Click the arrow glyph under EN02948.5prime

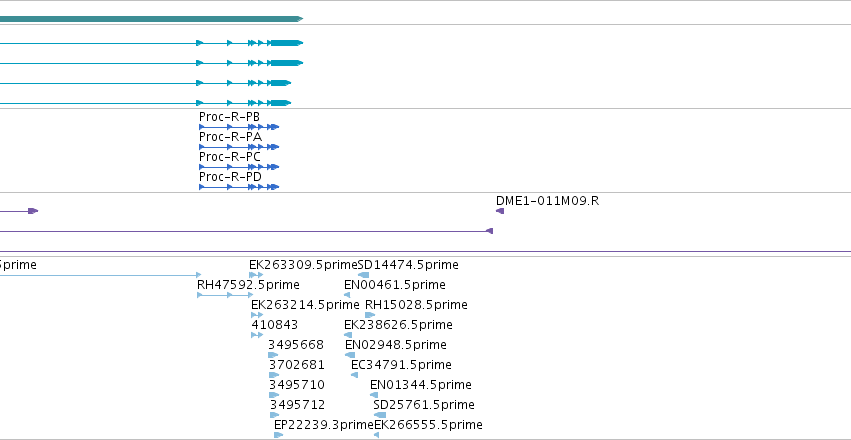(350, 355)
